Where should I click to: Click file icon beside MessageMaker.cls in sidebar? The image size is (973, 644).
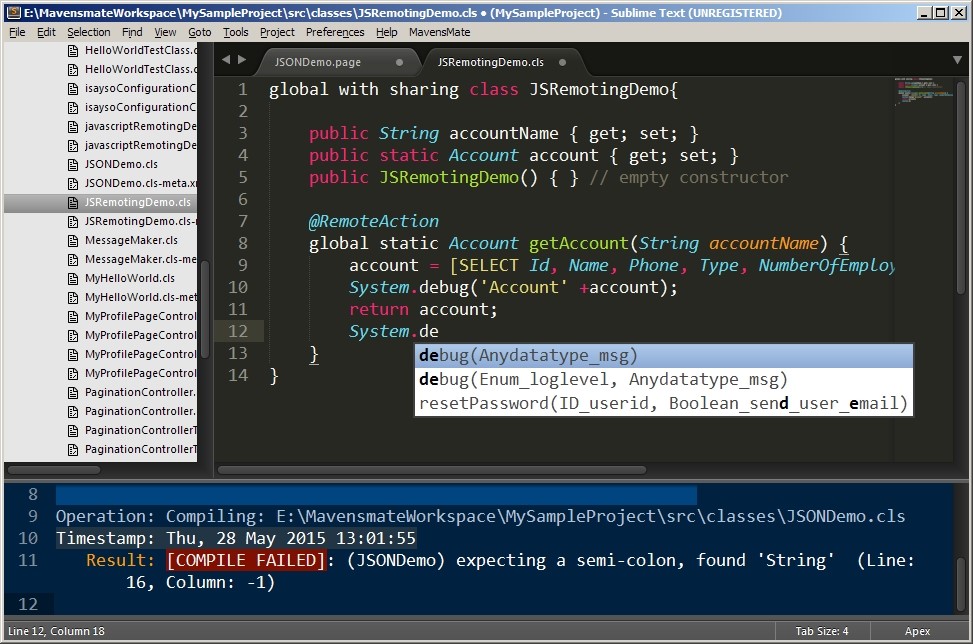coord(73,240)
